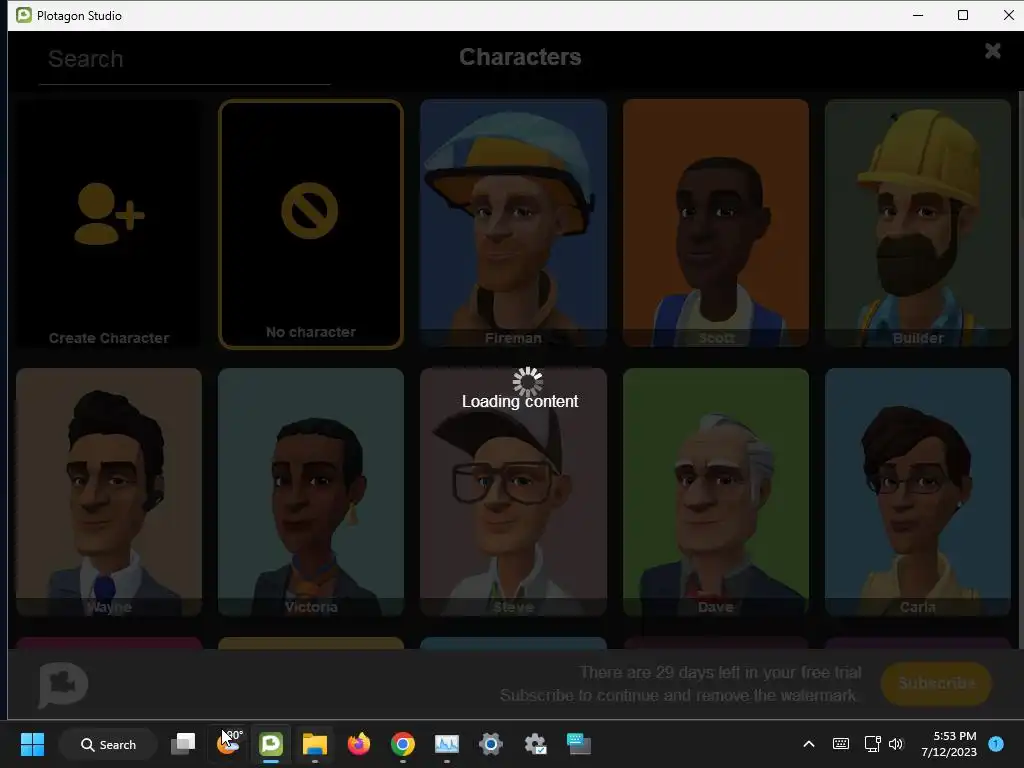
Task: Choose the Fireman character
Action: pyautogui.click(x=513, y=223)
